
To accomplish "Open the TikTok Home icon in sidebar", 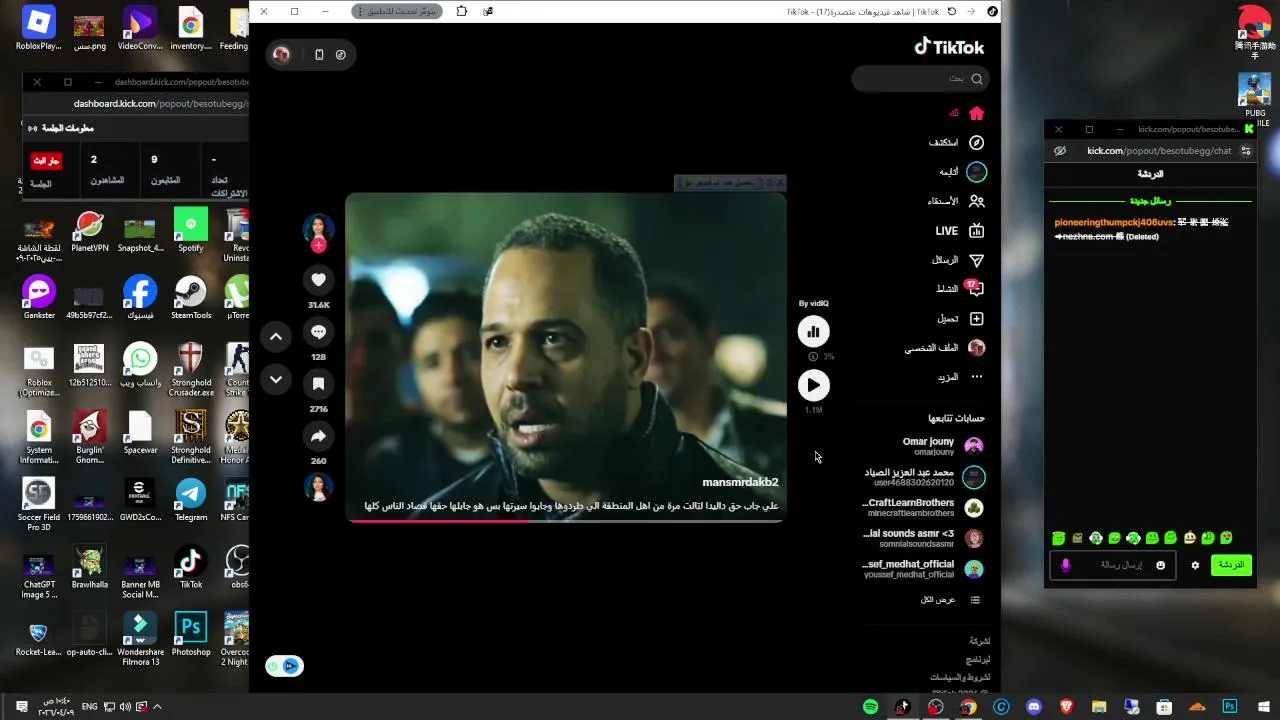I will tap(977, 113).
